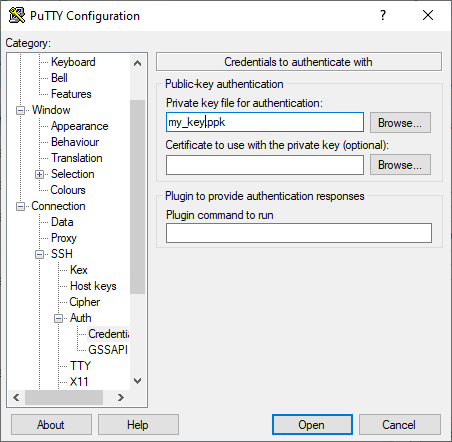This screenshot has width=452, height=442.
Task: Open the Host keys settings
Action: (x=93, y=286)
